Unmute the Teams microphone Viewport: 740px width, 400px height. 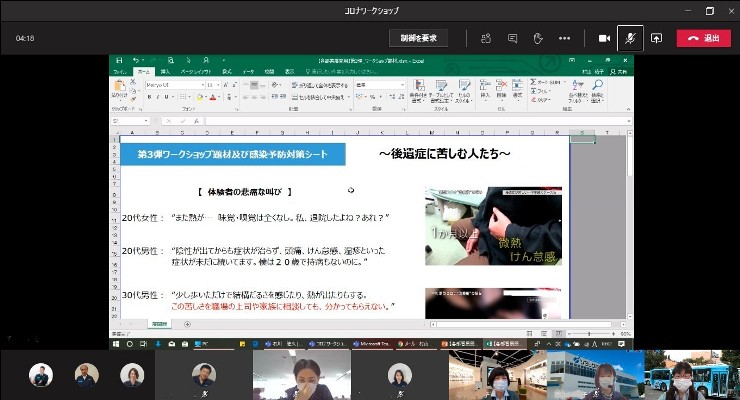(x=630, y=38)
